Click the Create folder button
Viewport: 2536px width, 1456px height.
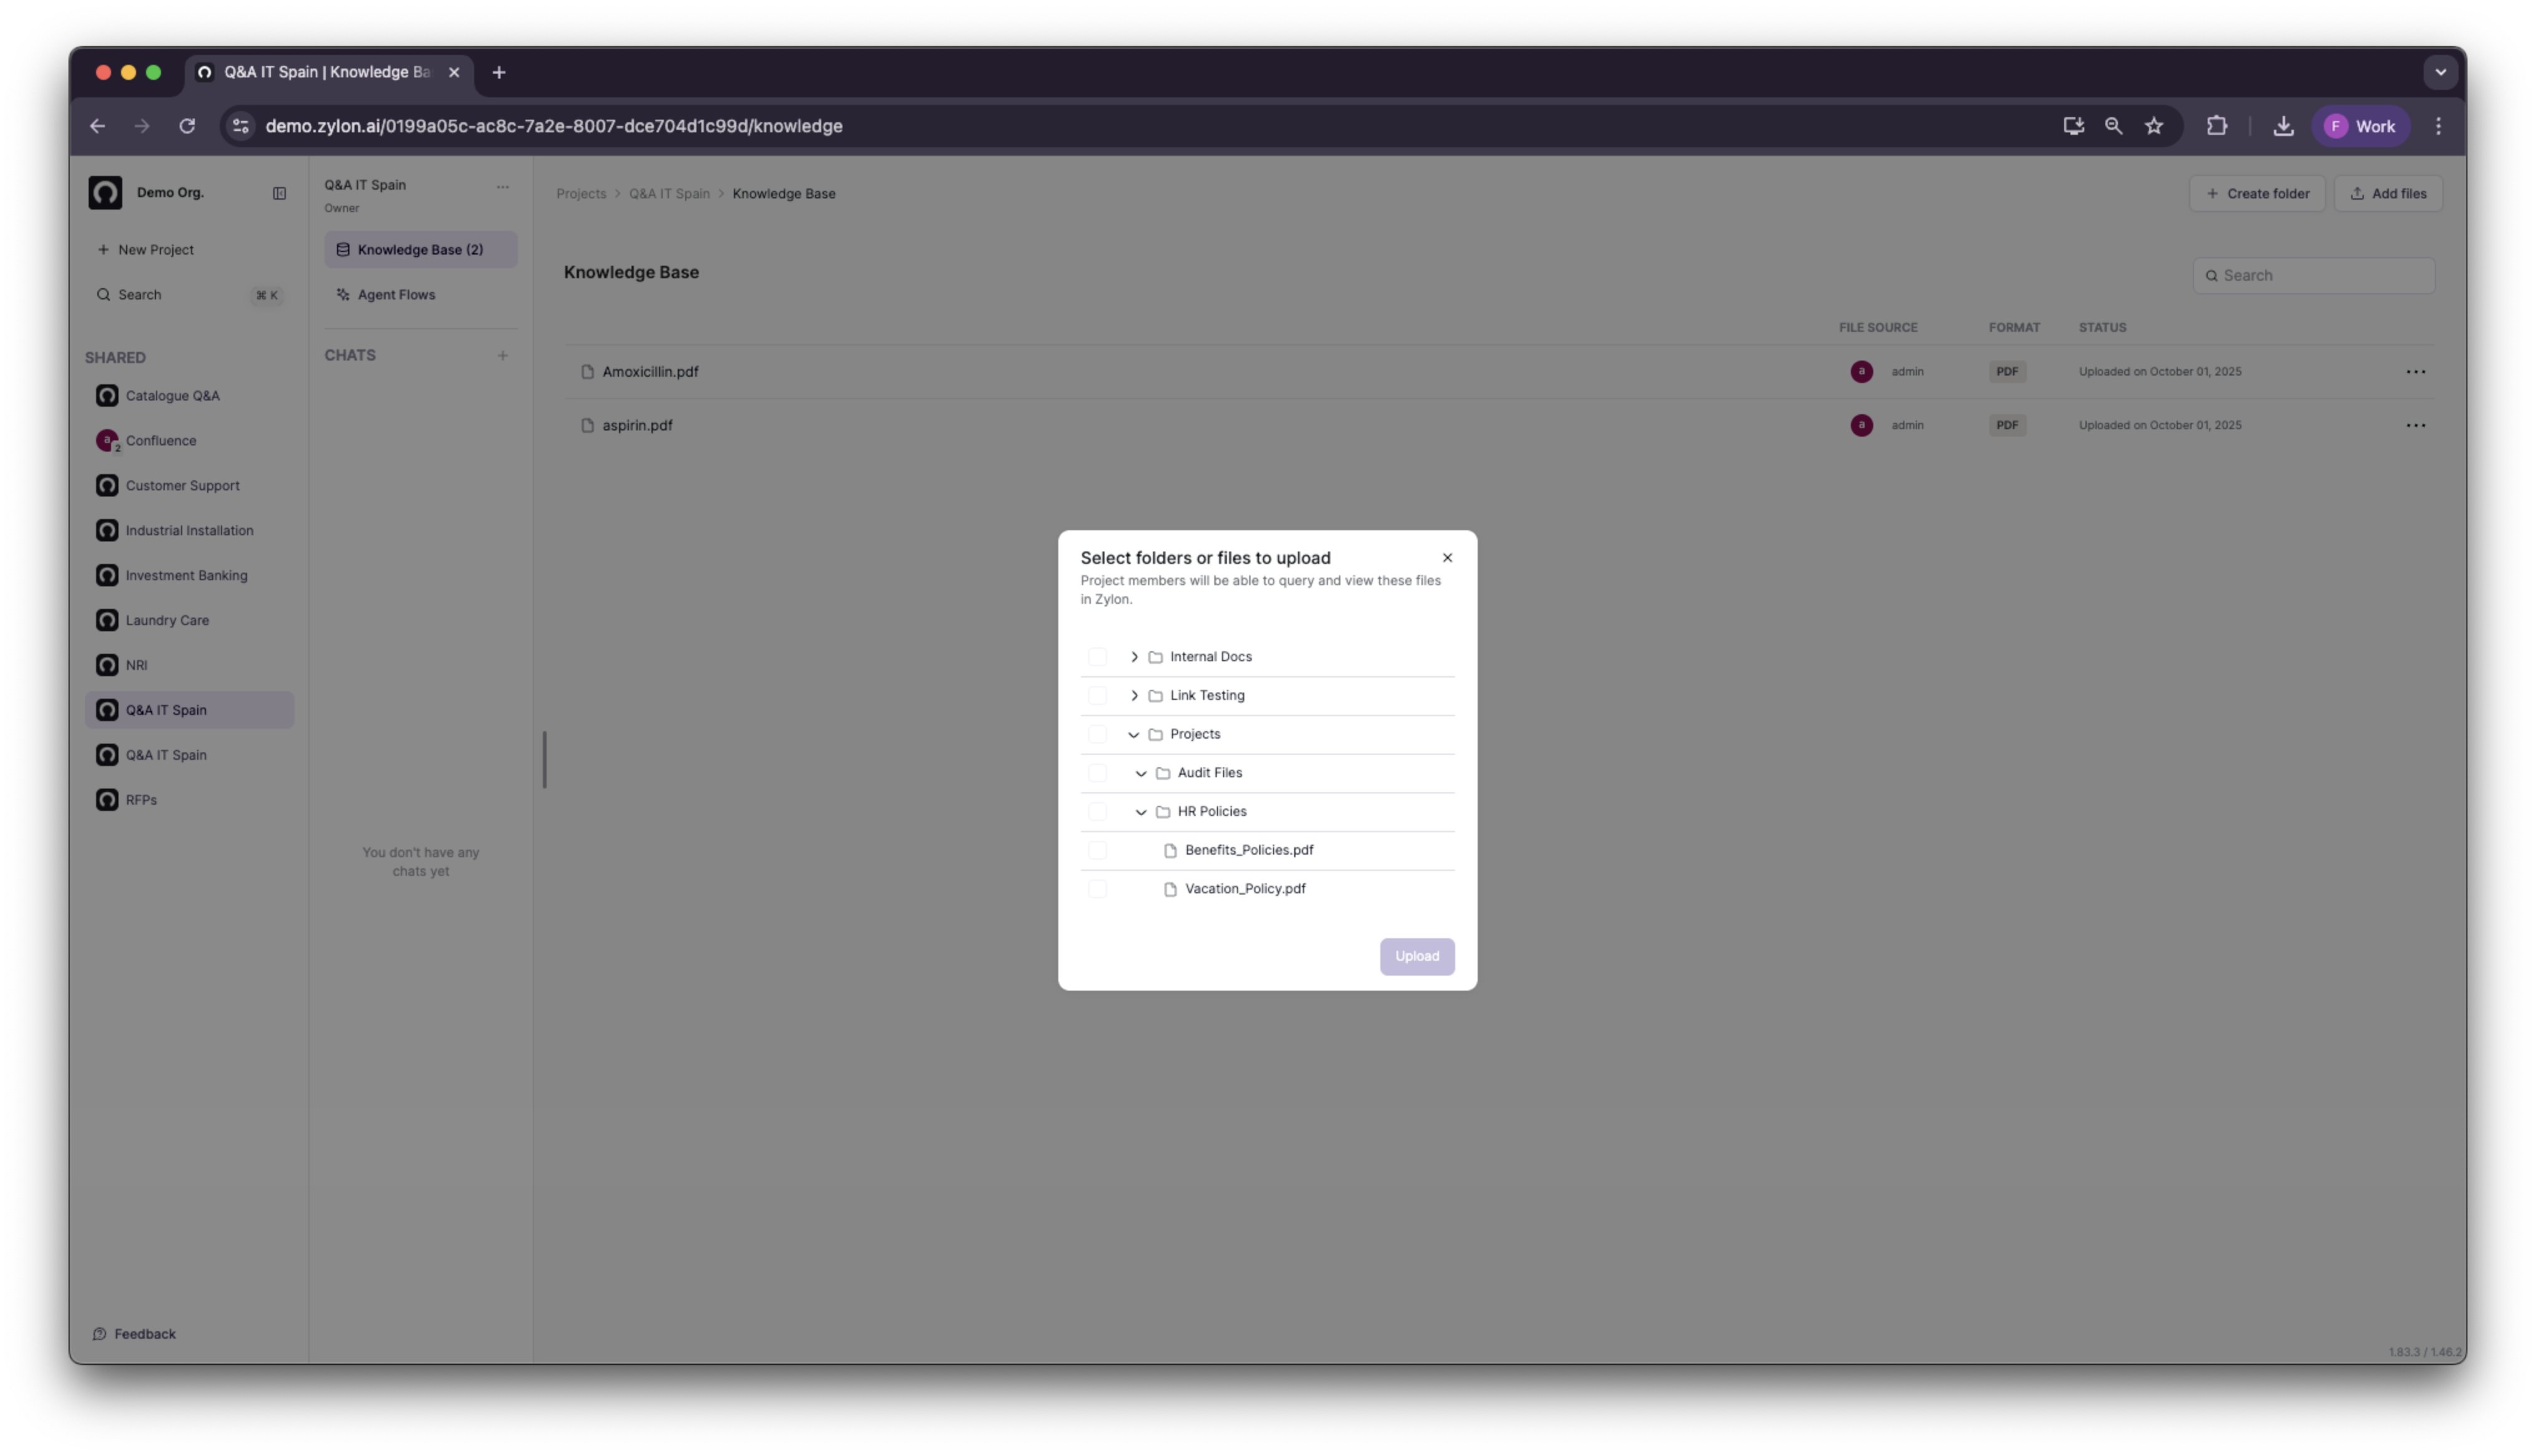[2257, 194]
